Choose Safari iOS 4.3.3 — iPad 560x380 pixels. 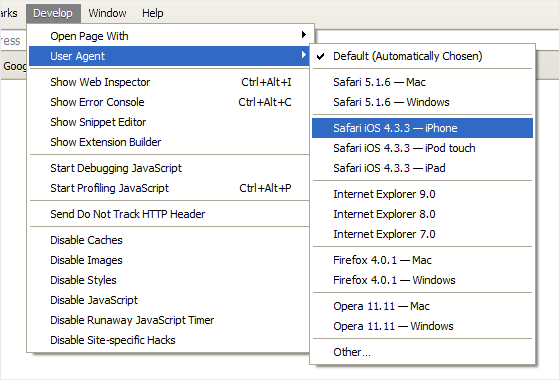(x=422, y=168)
